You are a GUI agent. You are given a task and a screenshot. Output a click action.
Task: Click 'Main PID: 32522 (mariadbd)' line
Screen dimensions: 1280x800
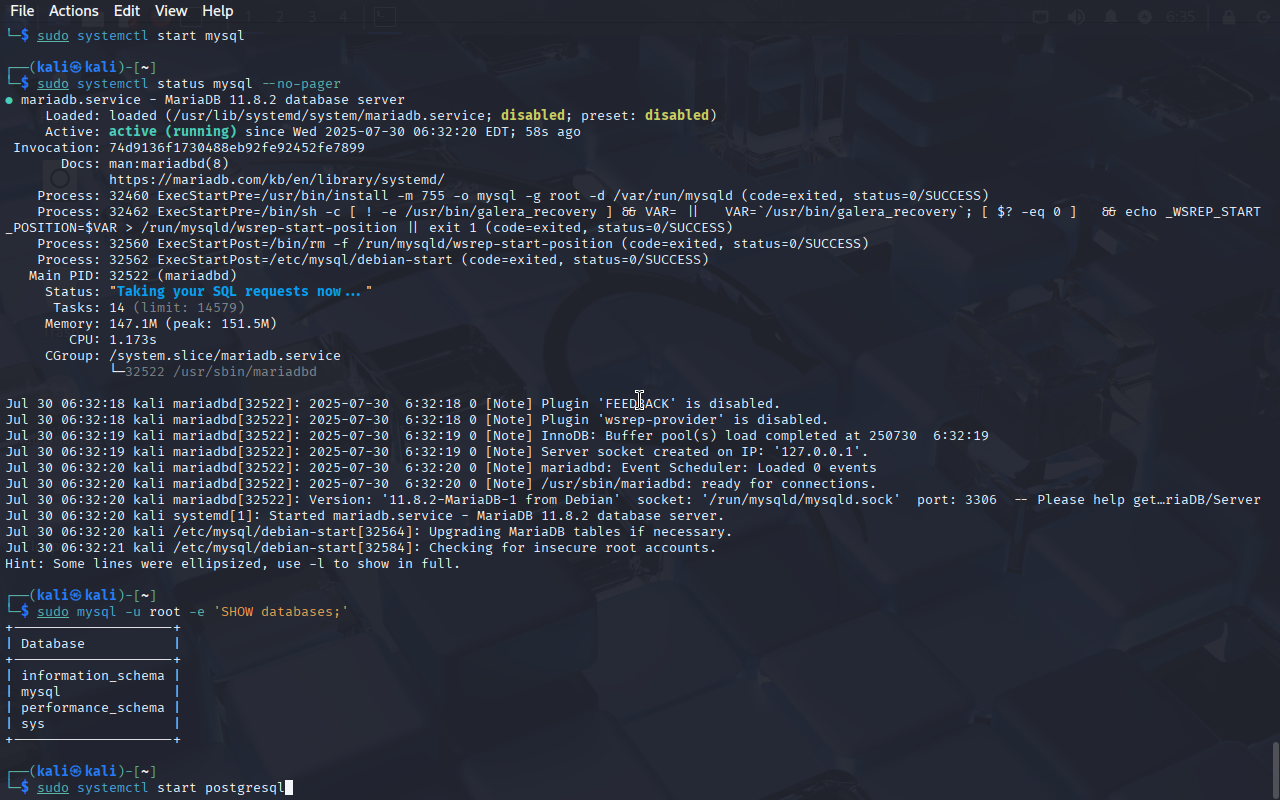point(133,276)
